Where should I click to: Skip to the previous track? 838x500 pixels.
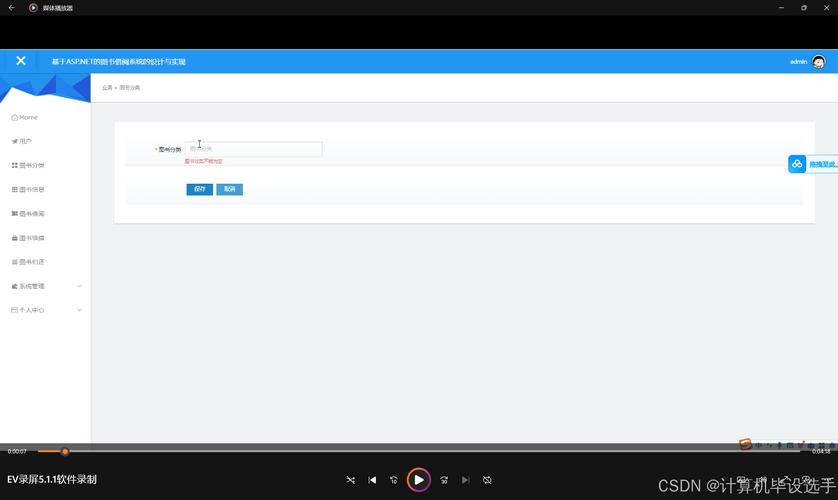(x=372, y=480)
